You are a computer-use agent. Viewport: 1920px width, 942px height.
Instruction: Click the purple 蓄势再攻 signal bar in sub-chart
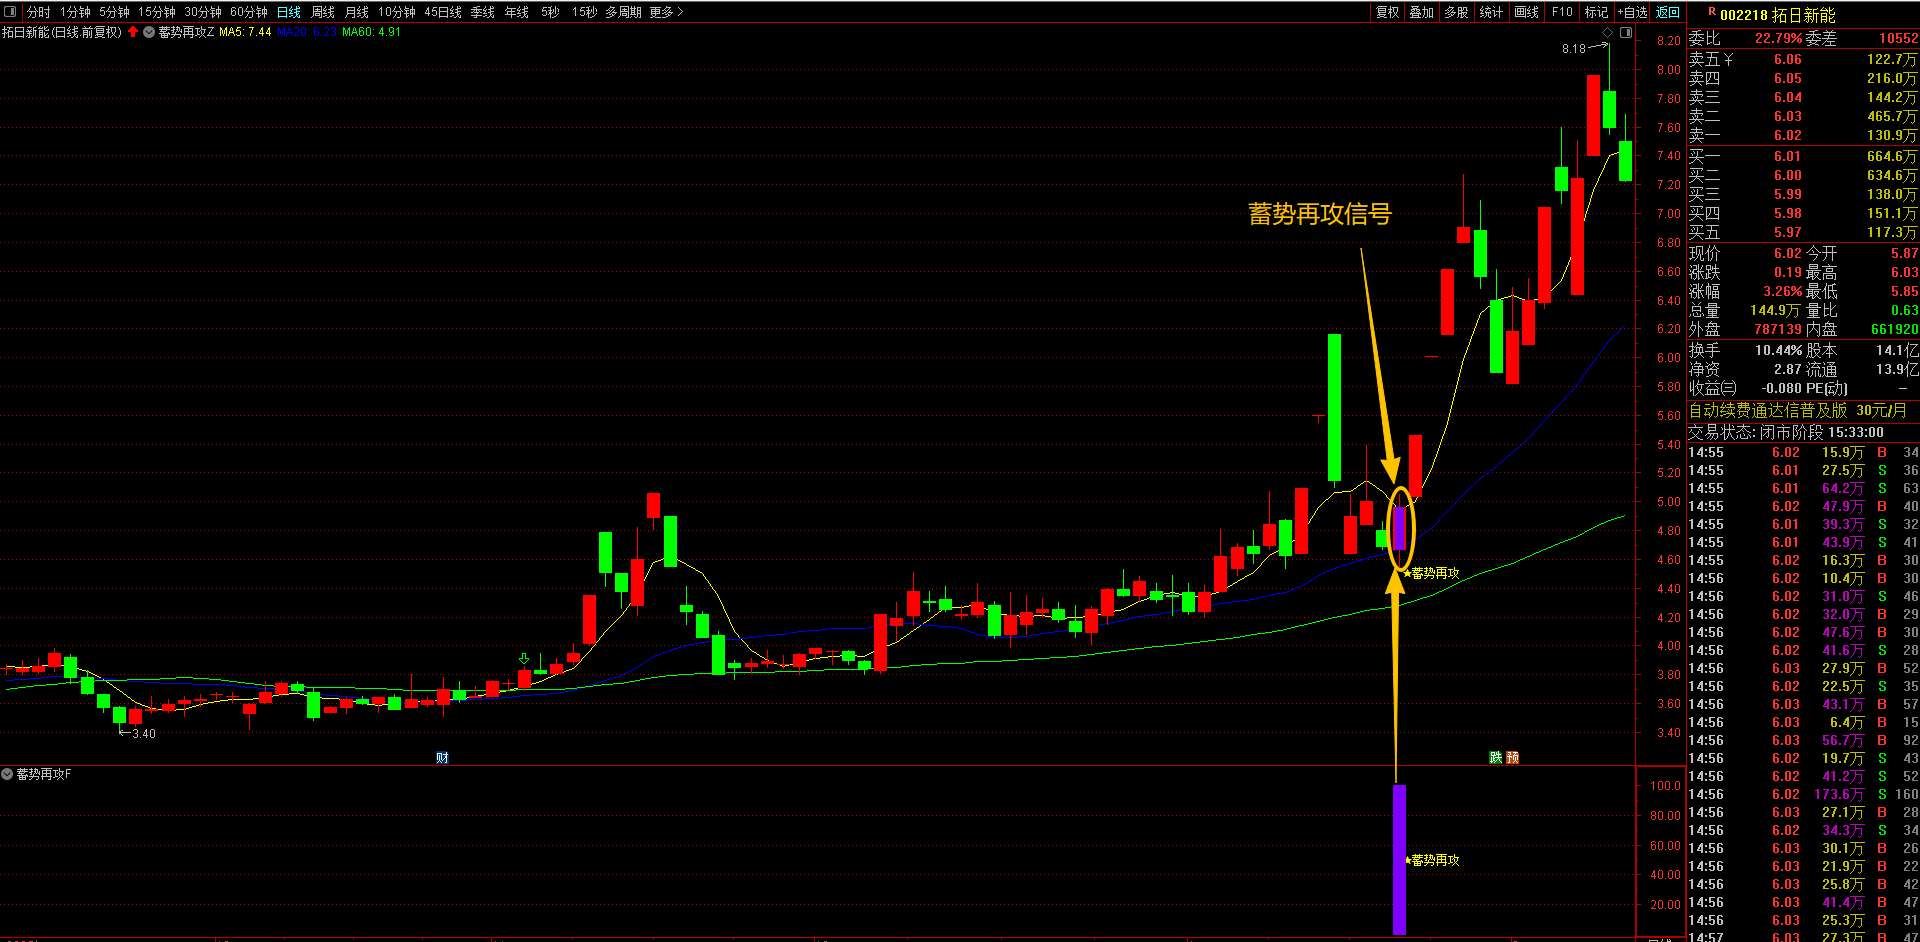pos(1399,860)
